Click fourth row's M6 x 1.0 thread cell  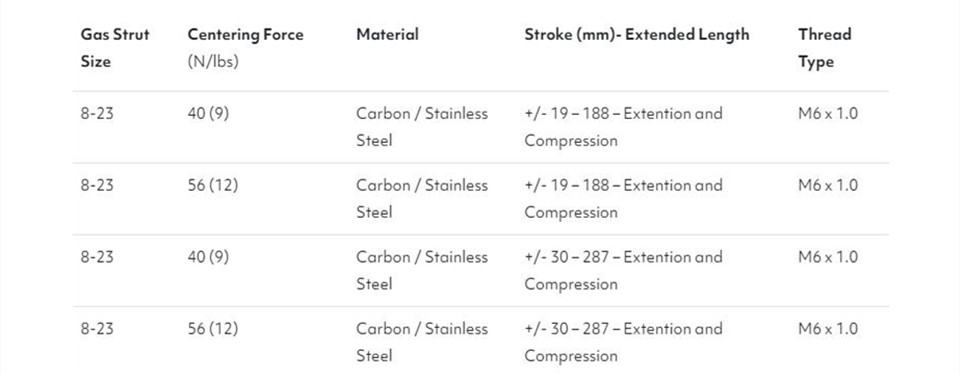[x=828, y=329]
